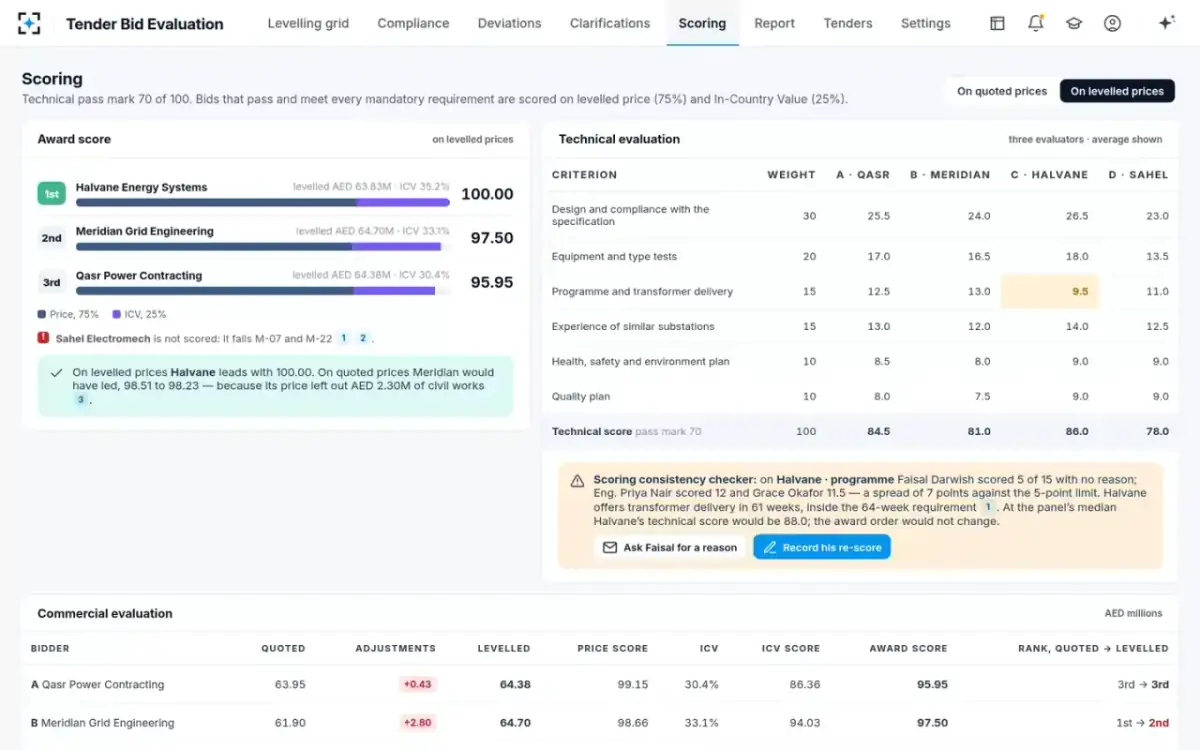Click pencil icon on Record his re-score
This screenshot has height=750, width=1200.
pyautogui.click(x=770, y=547)
